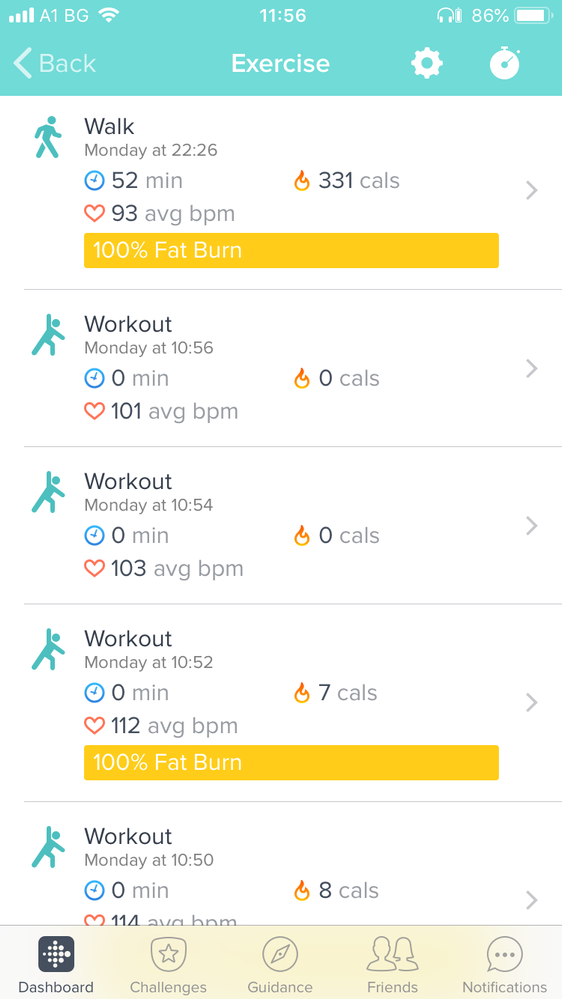This screenshot has height=999, width=562.
Task: Open the Monday 10:56 Workout chevron
Action: pos(532,369)
